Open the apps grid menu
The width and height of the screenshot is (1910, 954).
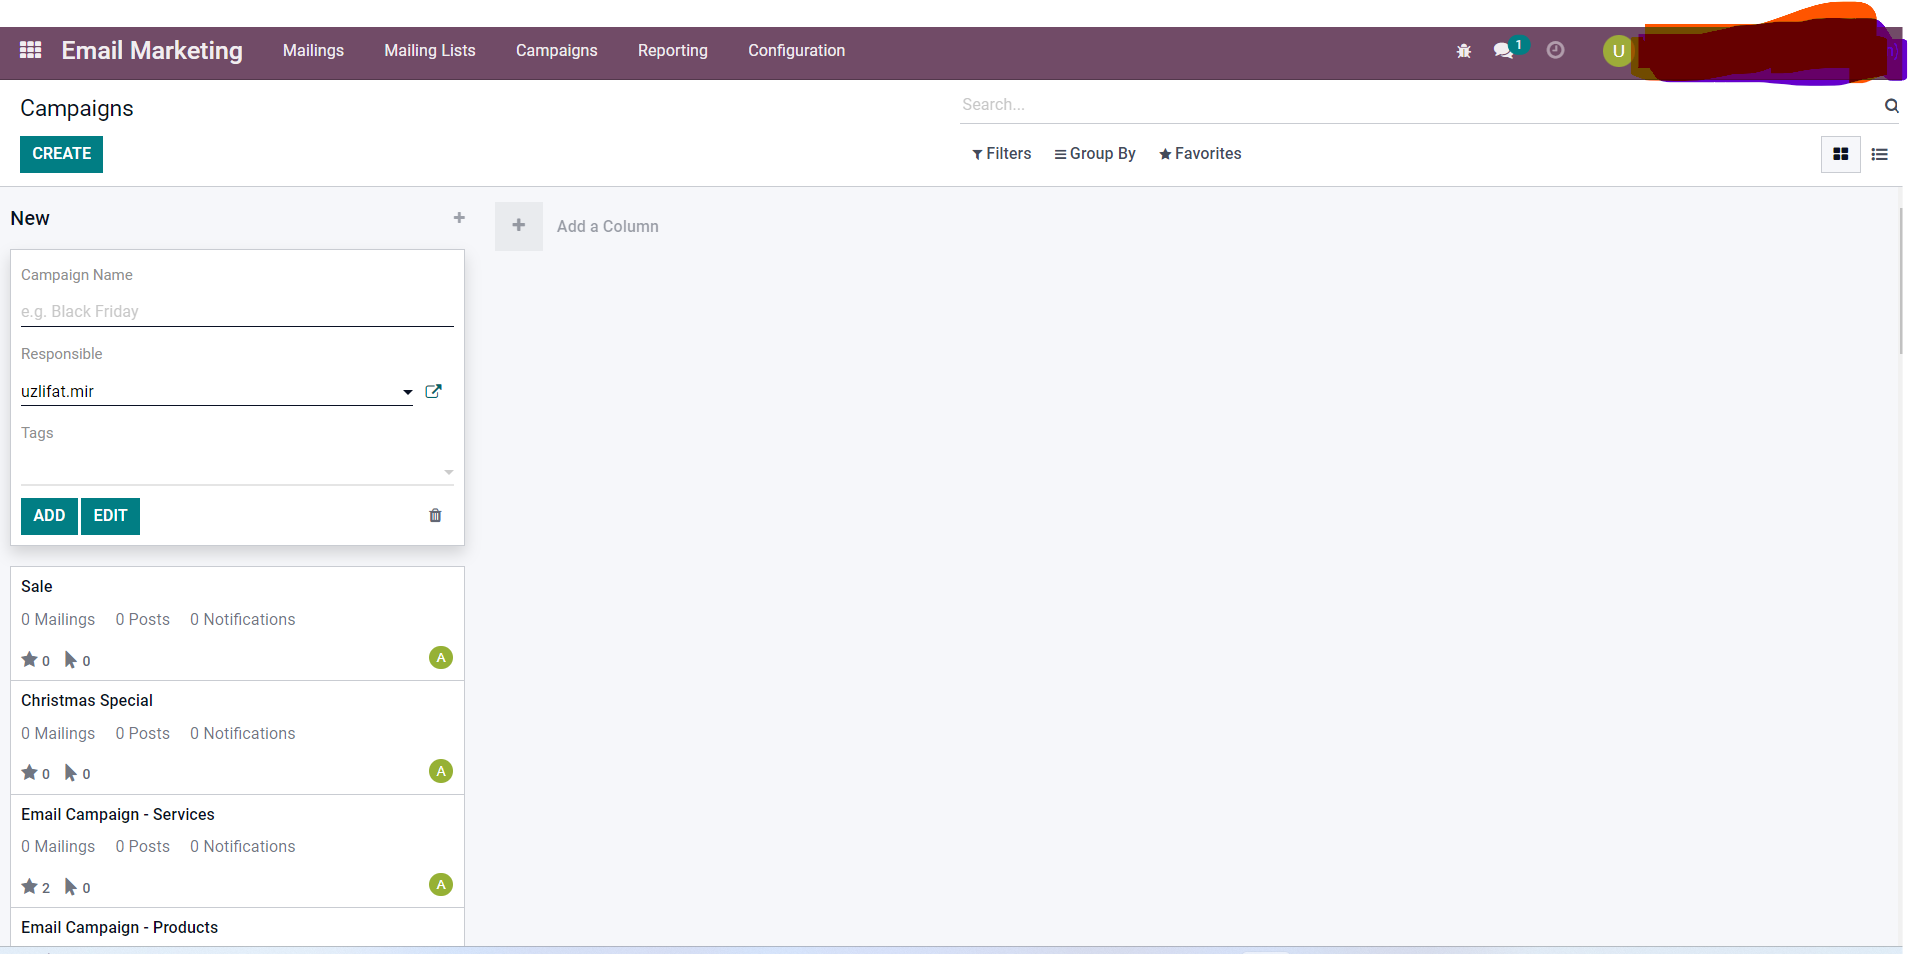coord(29,50)
